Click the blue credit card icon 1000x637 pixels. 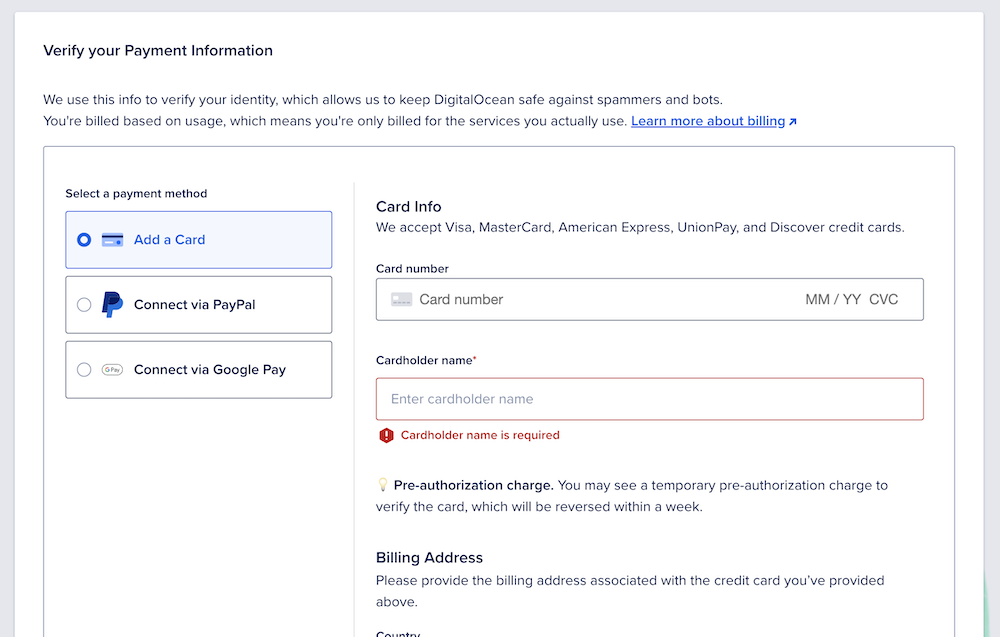(113, 240)
